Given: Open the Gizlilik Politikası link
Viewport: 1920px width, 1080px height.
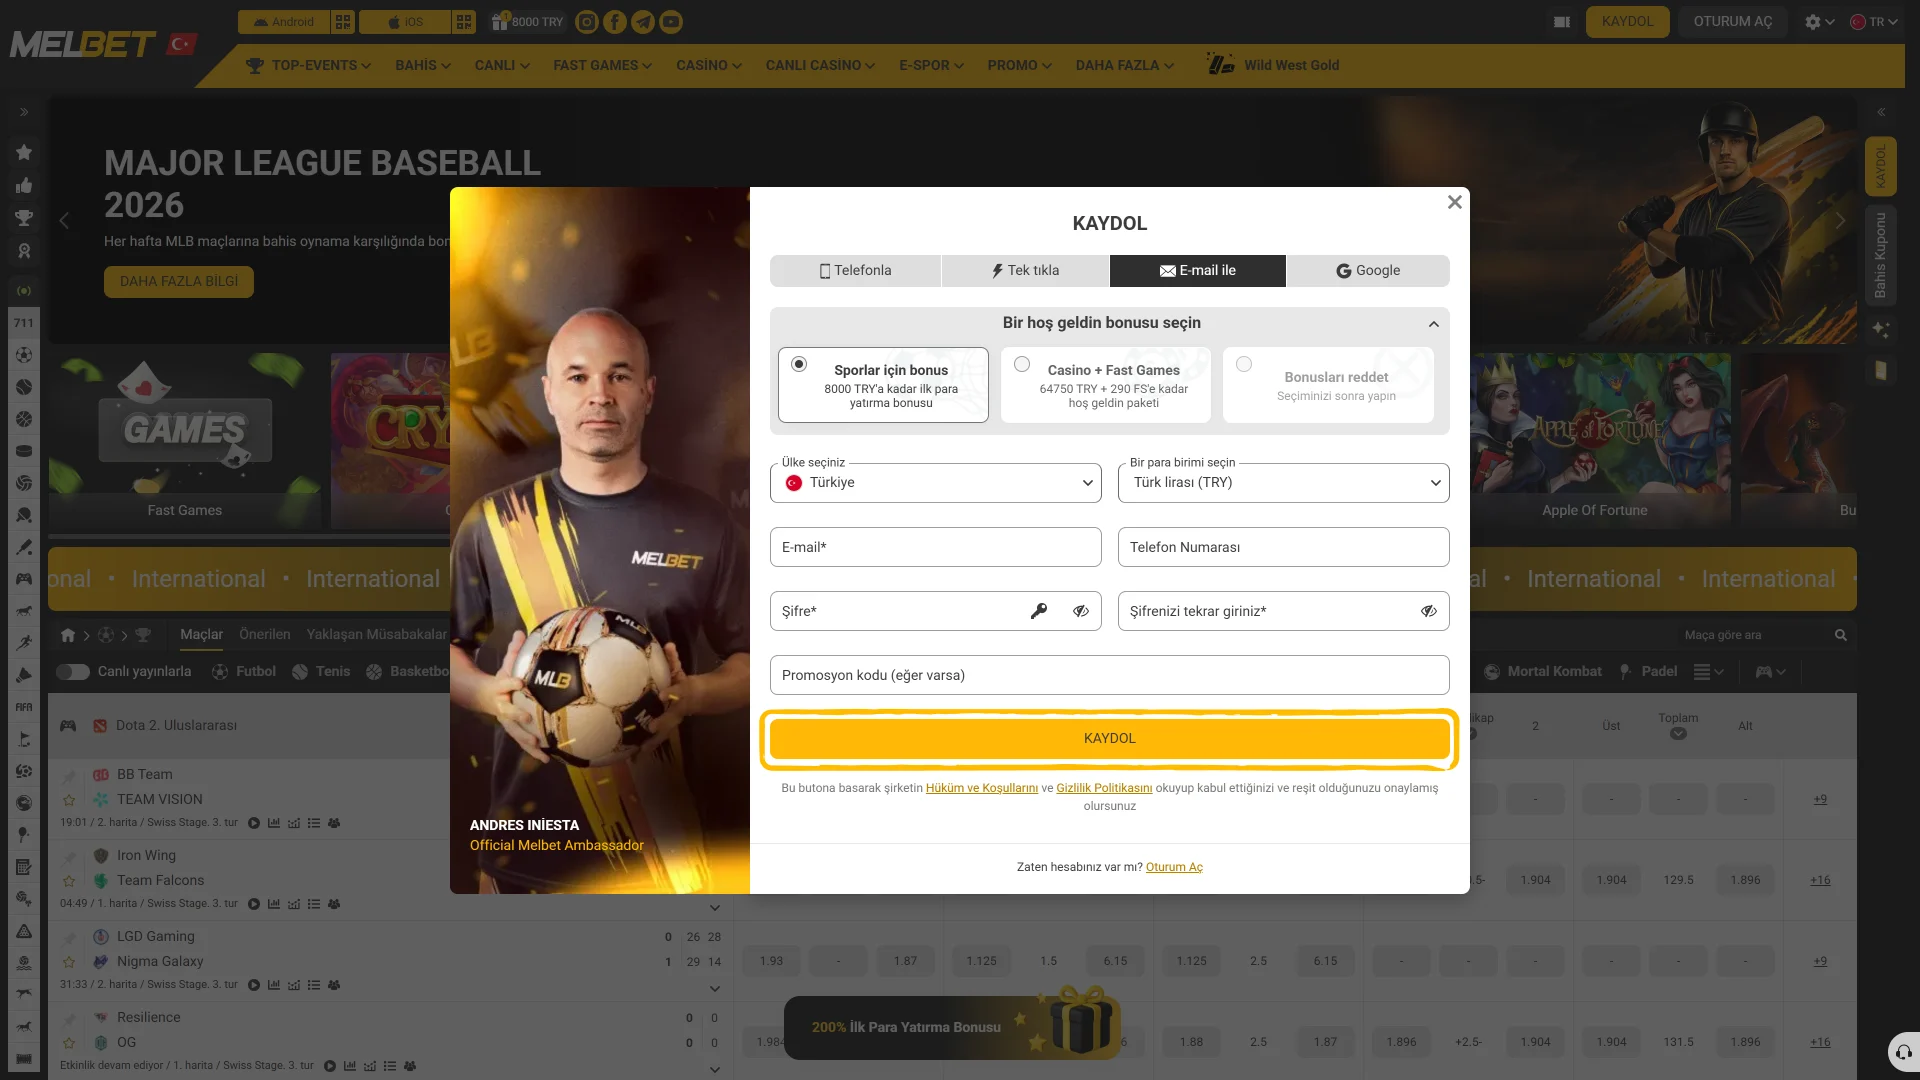Looking at the screenshot, I should (1104, 789).
